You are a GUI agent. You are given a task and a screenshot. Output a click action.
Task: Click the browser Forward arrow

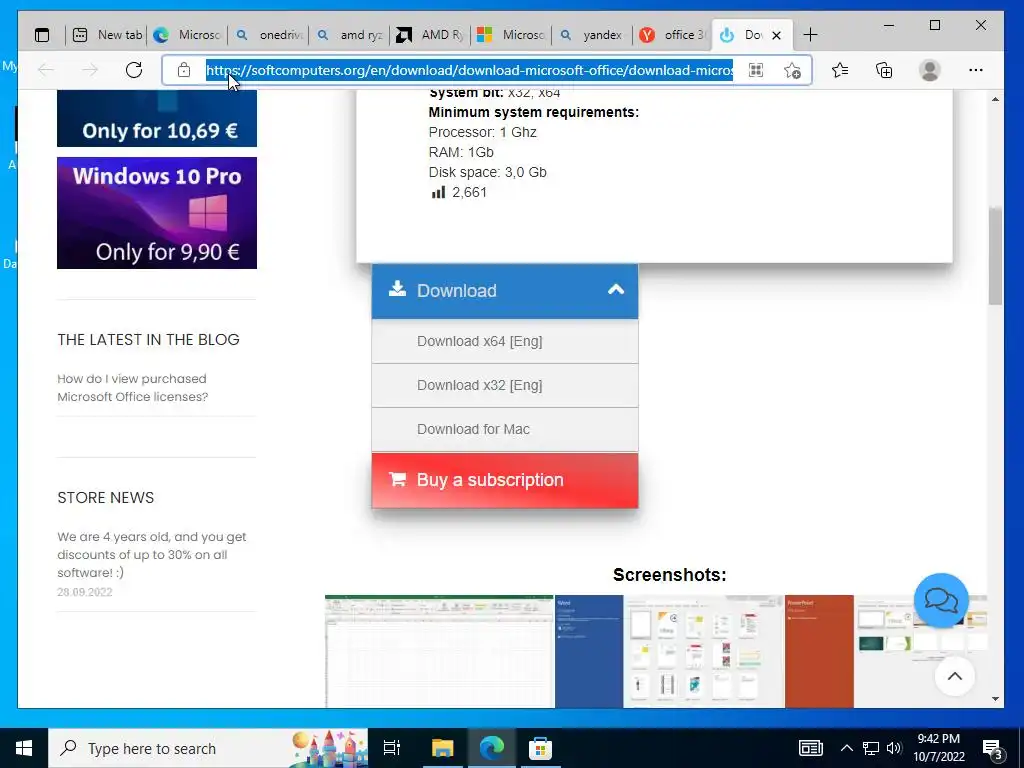tap(90, 70)
